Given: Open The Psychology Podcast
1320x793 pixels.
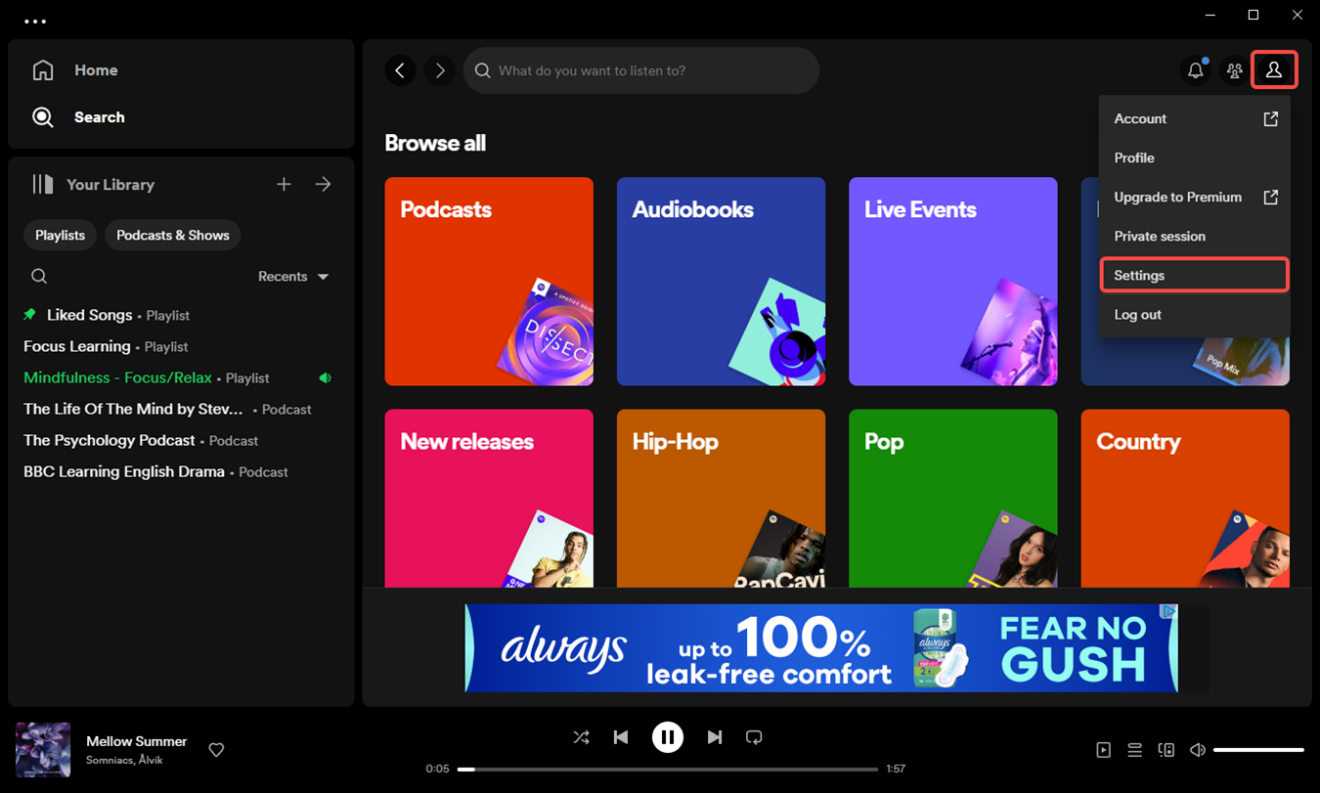Looking at the screenshot, I should coord(181,440).
